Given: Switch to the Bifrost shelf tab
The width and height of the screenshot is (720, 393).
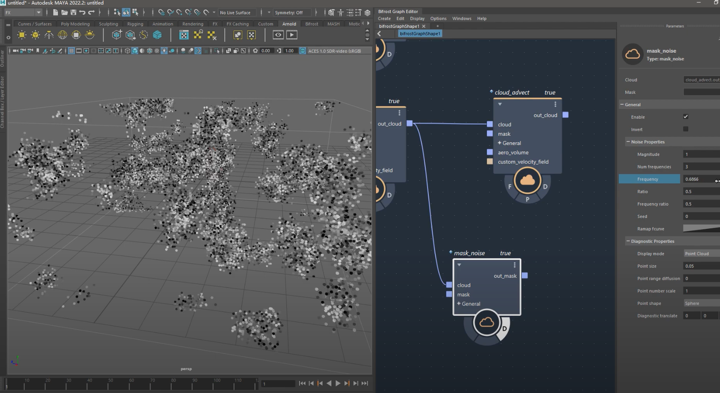Looking at the screenshot, I should point(311,24).
